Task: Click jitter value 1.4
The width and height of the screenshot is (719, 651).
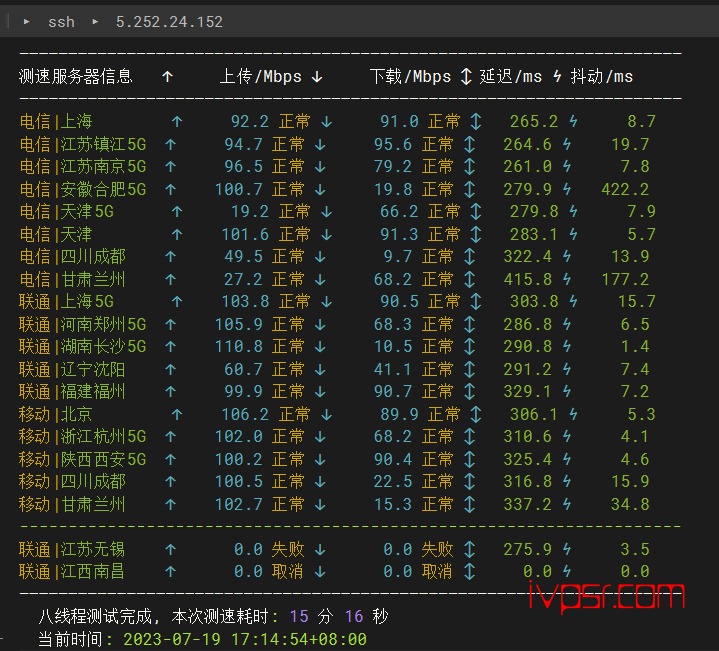Action: 635,346
